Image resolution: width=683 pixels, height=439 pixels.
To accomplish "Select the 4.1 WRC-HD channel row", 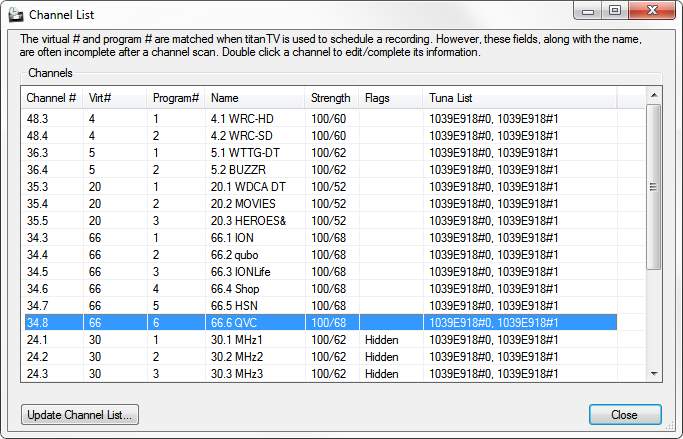I will [321, 118].
